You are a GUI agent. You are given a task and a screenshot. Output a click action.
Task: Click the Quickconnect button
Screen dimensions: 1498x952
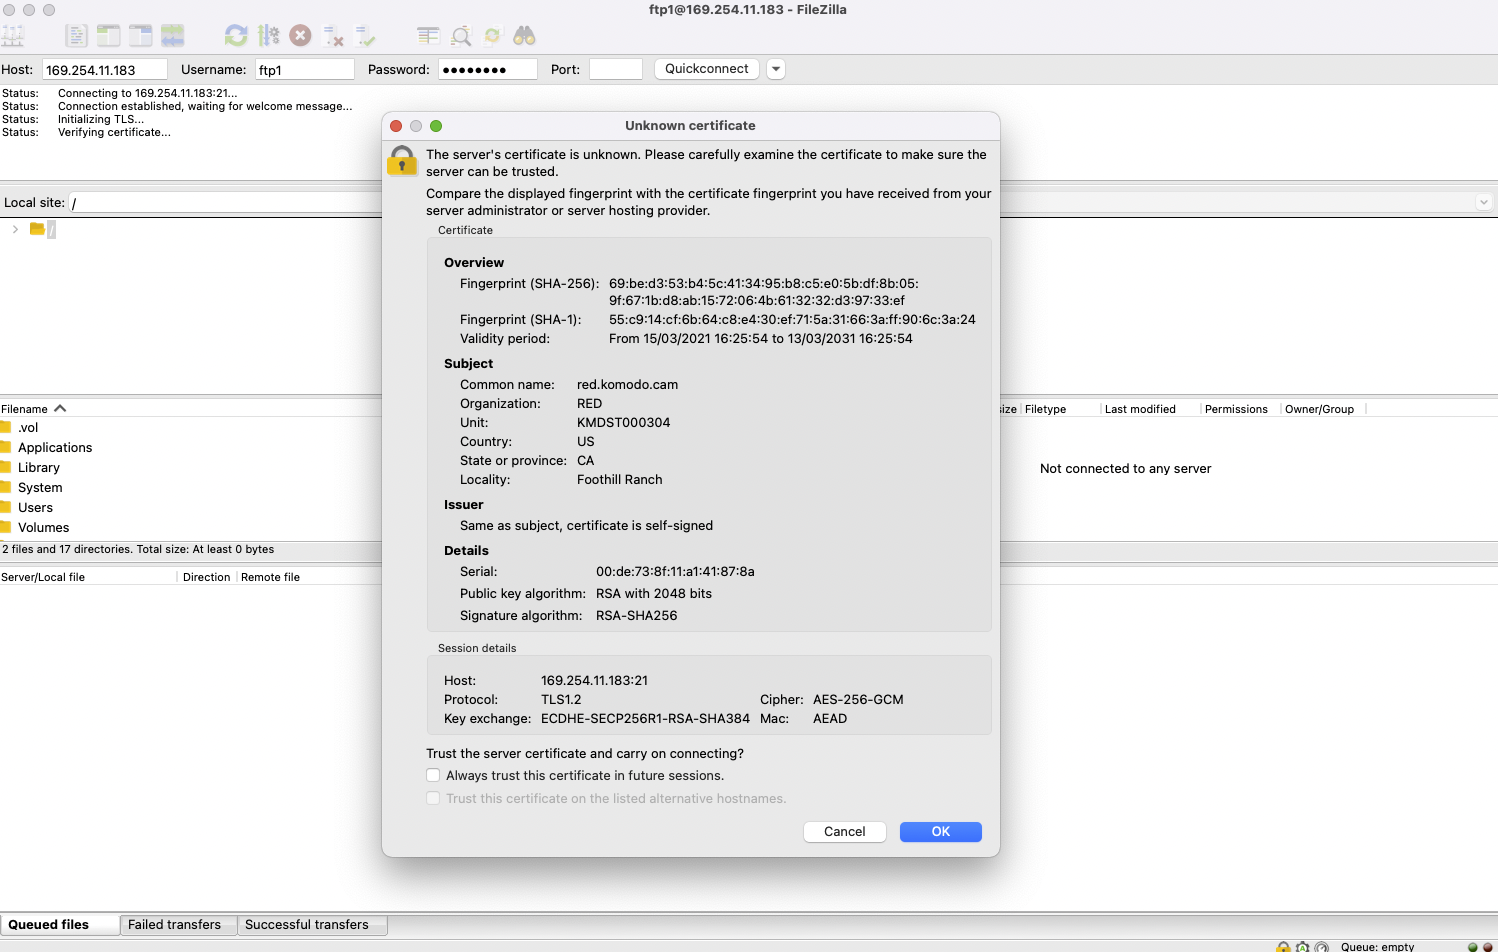click(707, 69)
